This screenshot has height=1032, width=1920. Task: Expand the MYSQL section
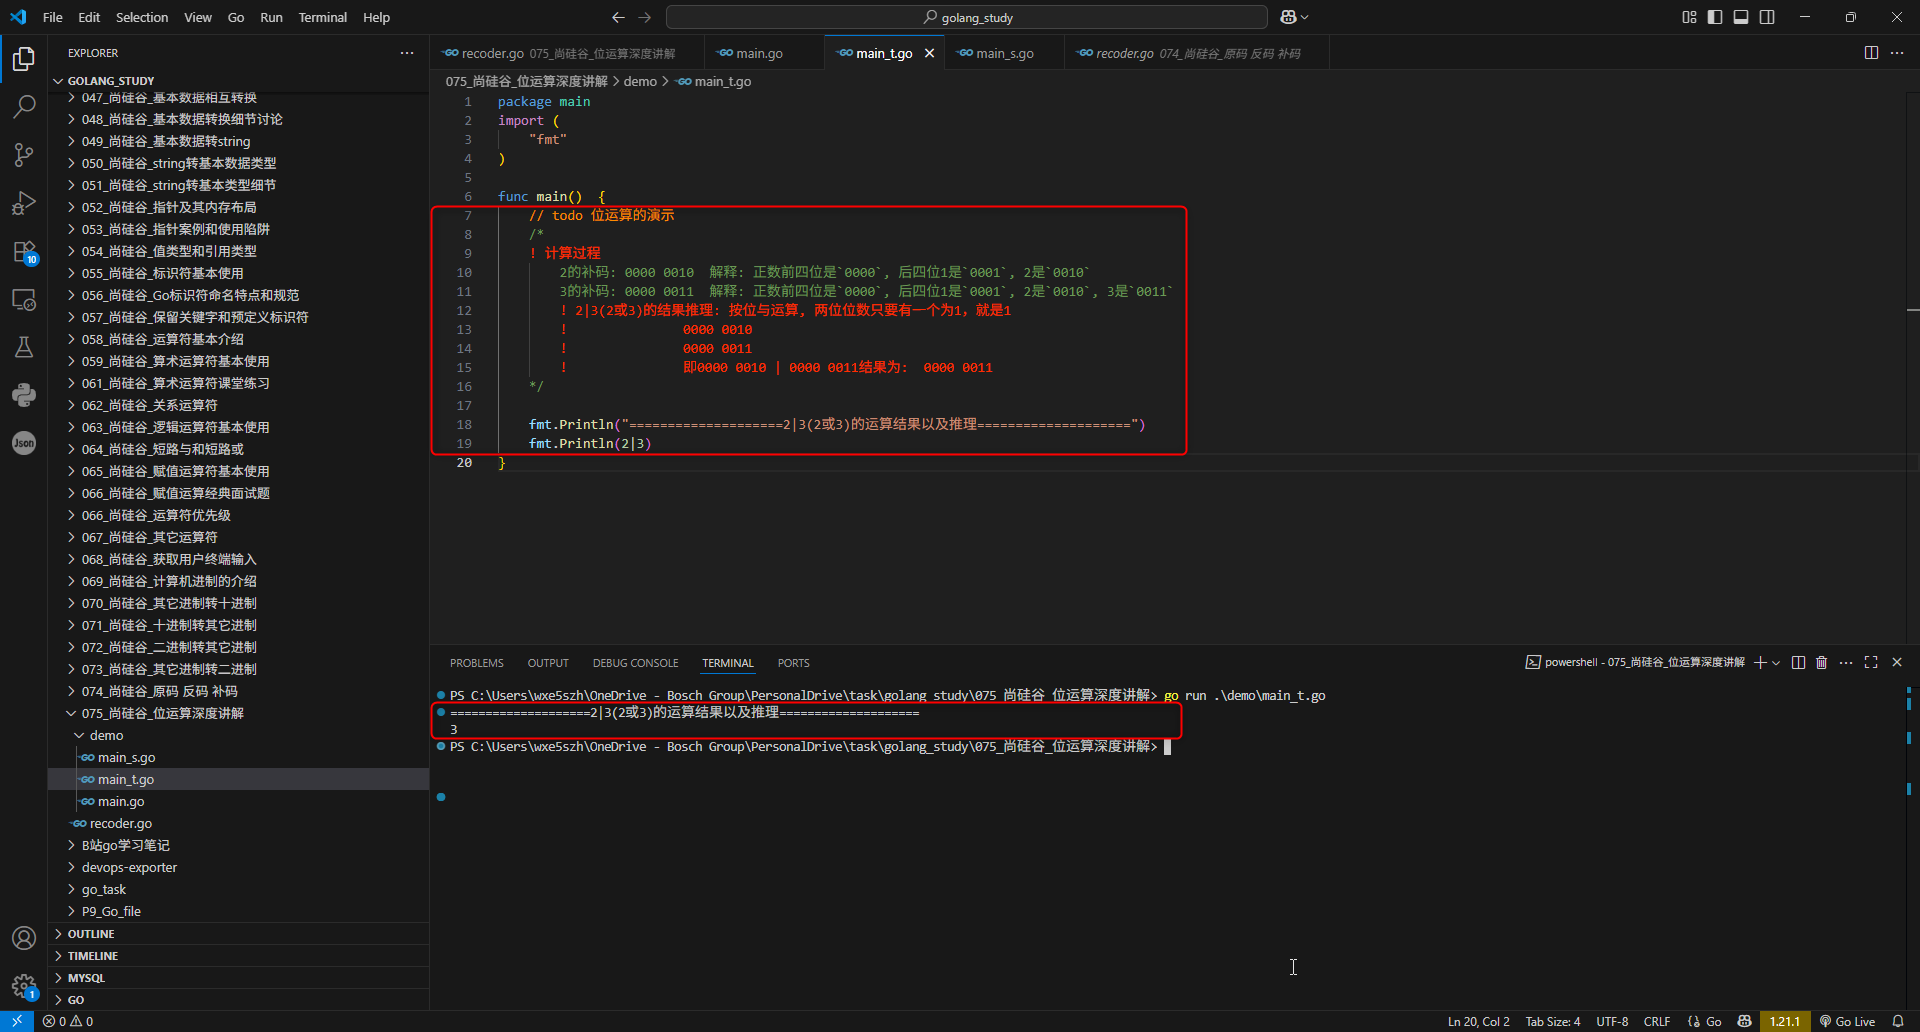coord(239,978)
